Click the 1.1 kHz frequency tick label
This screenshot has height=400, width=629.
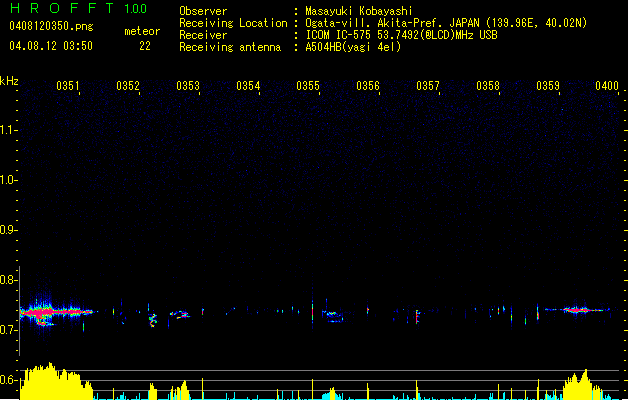(8, 130)
